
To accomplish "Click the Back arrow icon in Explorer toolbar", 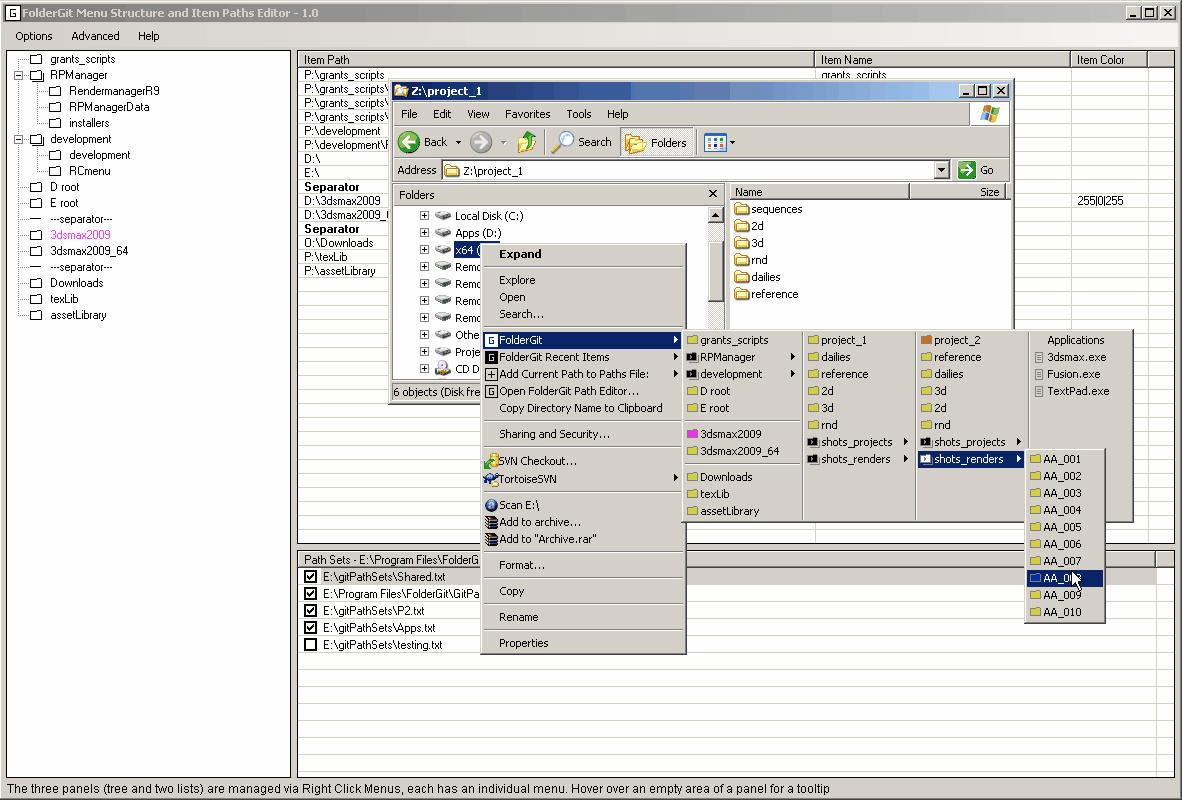I will pos(409,142).
